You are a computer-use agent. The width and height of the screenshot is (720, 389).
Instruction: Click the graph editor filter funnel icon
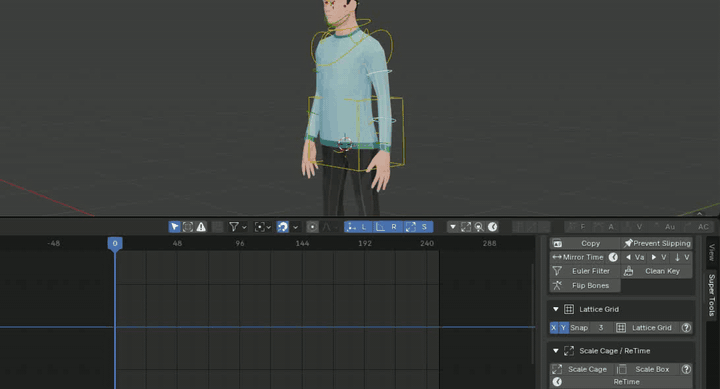(234, 227)
